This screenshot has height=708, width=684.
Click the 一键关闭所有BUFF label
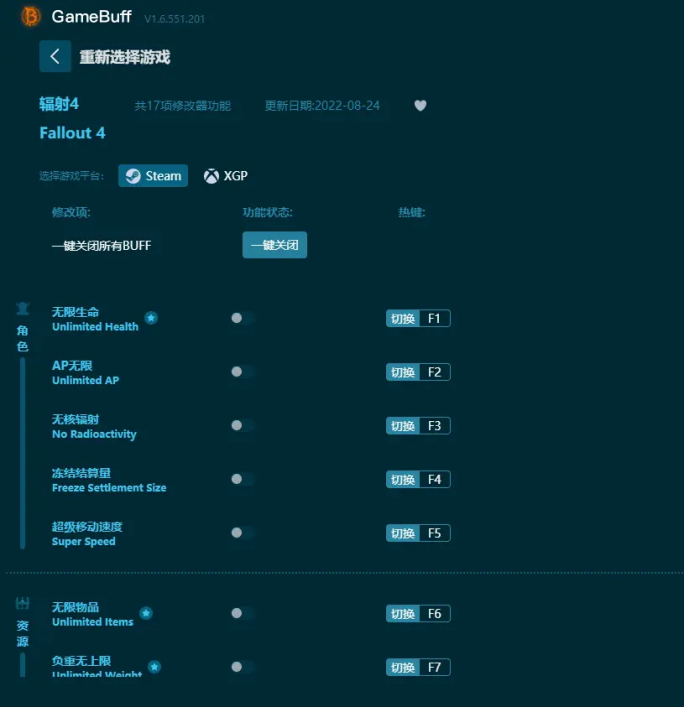[102, 246]
